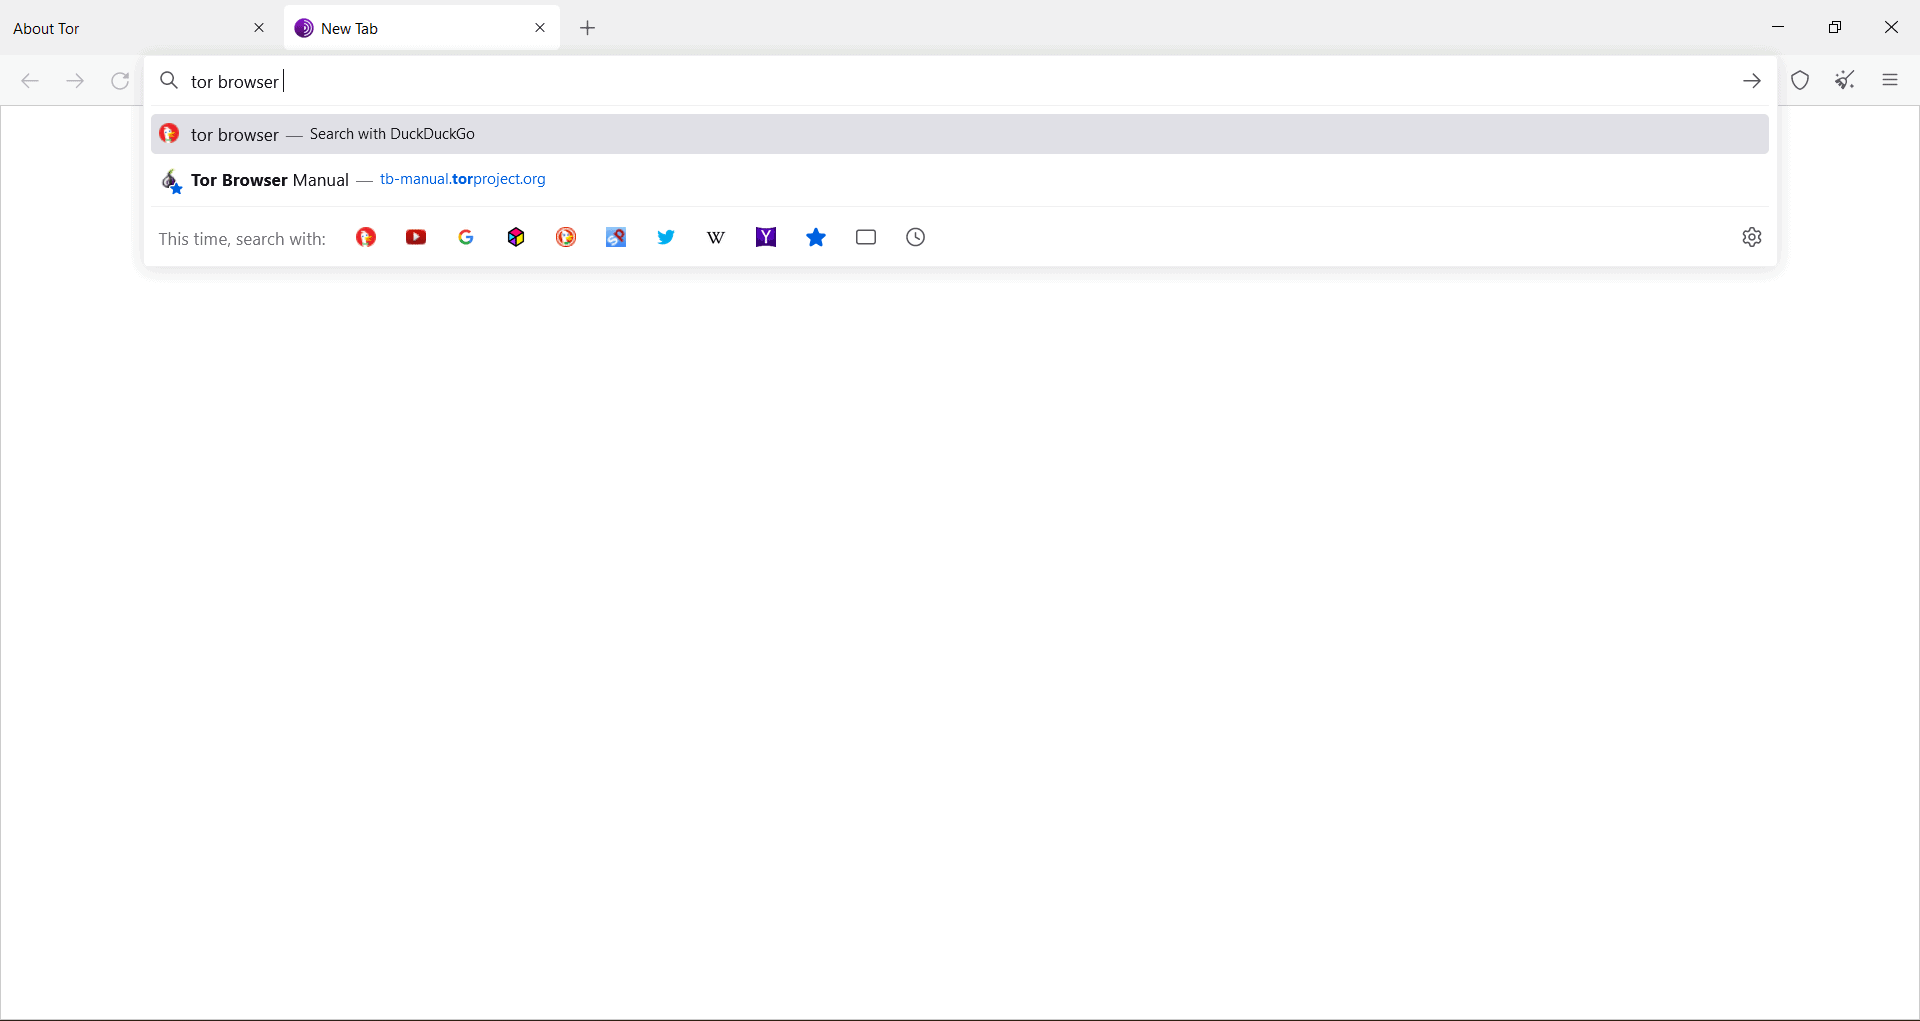Close the About Tor tab
The width and height of the screenshot is (1920, 1021).
pyautogui.click(x=259, y=28)
